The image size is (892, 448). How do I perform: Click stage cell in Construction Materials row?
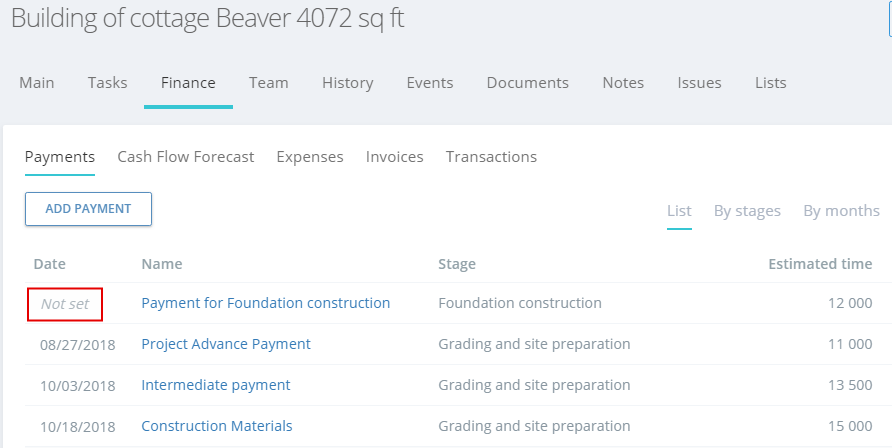(534, 426)
